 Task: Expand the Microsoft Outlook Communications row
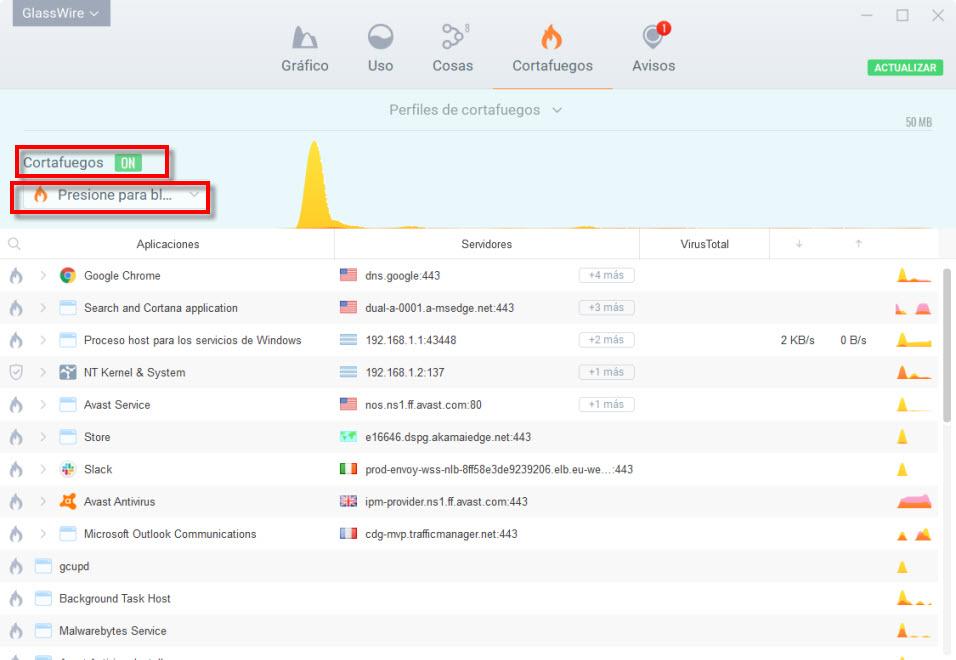click(x=43, y=534)
